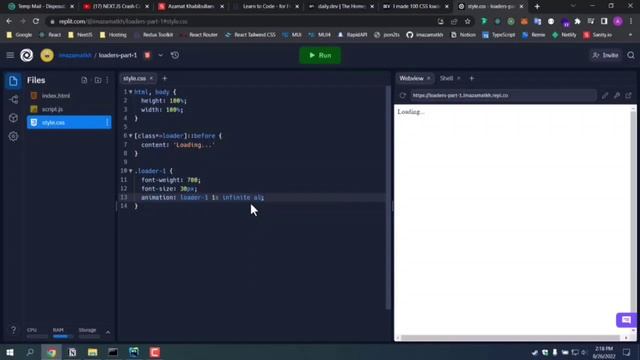Screen dimensions: 640x360
Task: Open the Files panel options menu
Action: pyautogui.click(x=107, y=80)
